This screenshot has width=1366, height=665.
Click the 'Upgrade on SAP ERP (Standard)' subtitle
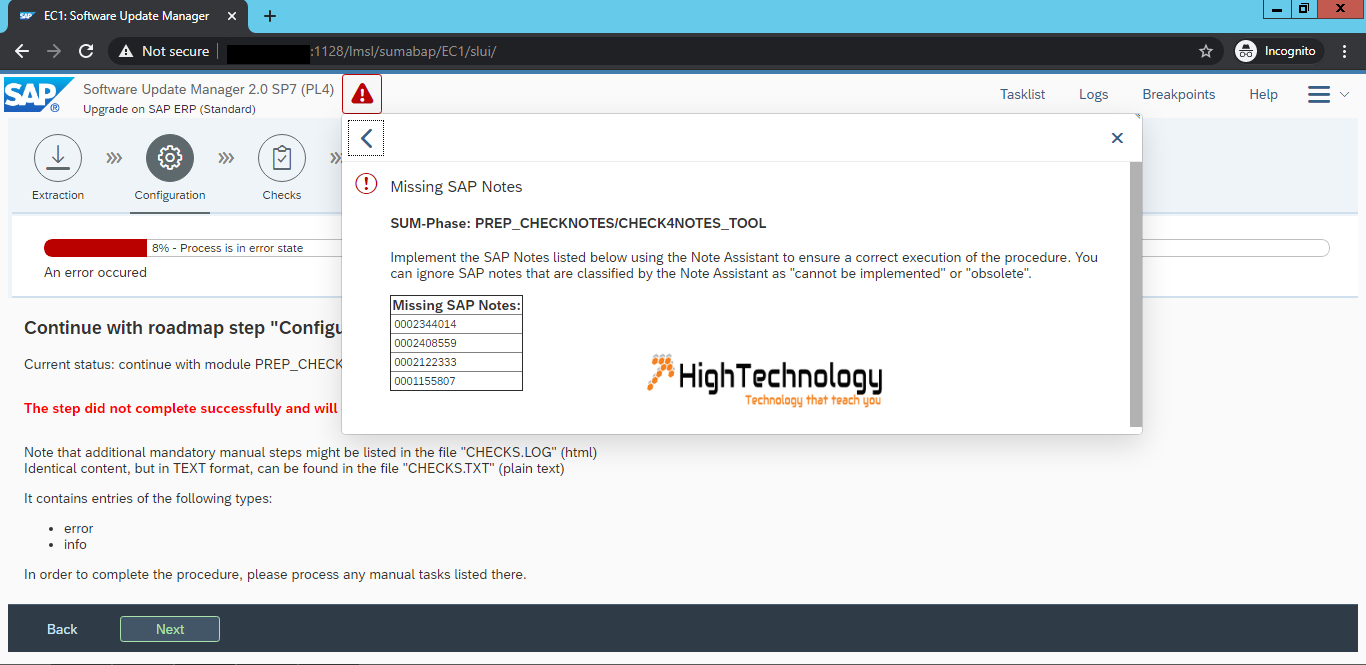[x=169, y=109]
